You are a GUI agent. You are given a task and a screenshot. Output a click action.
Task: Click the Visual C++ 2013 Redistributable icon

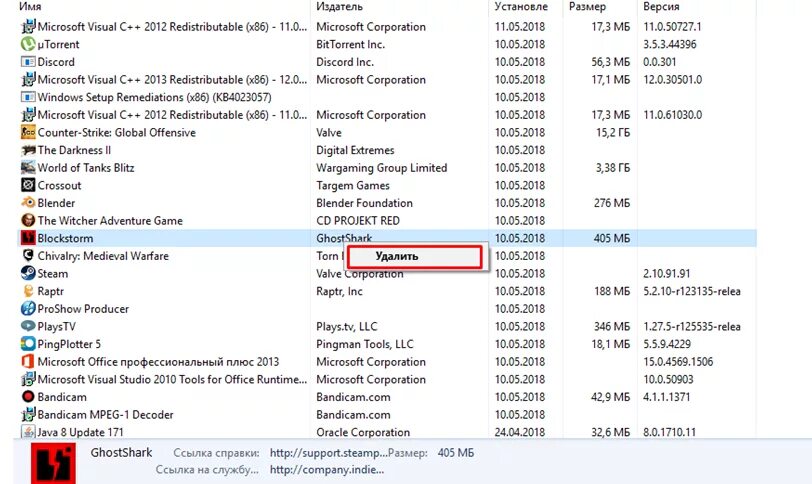(28, 80)
